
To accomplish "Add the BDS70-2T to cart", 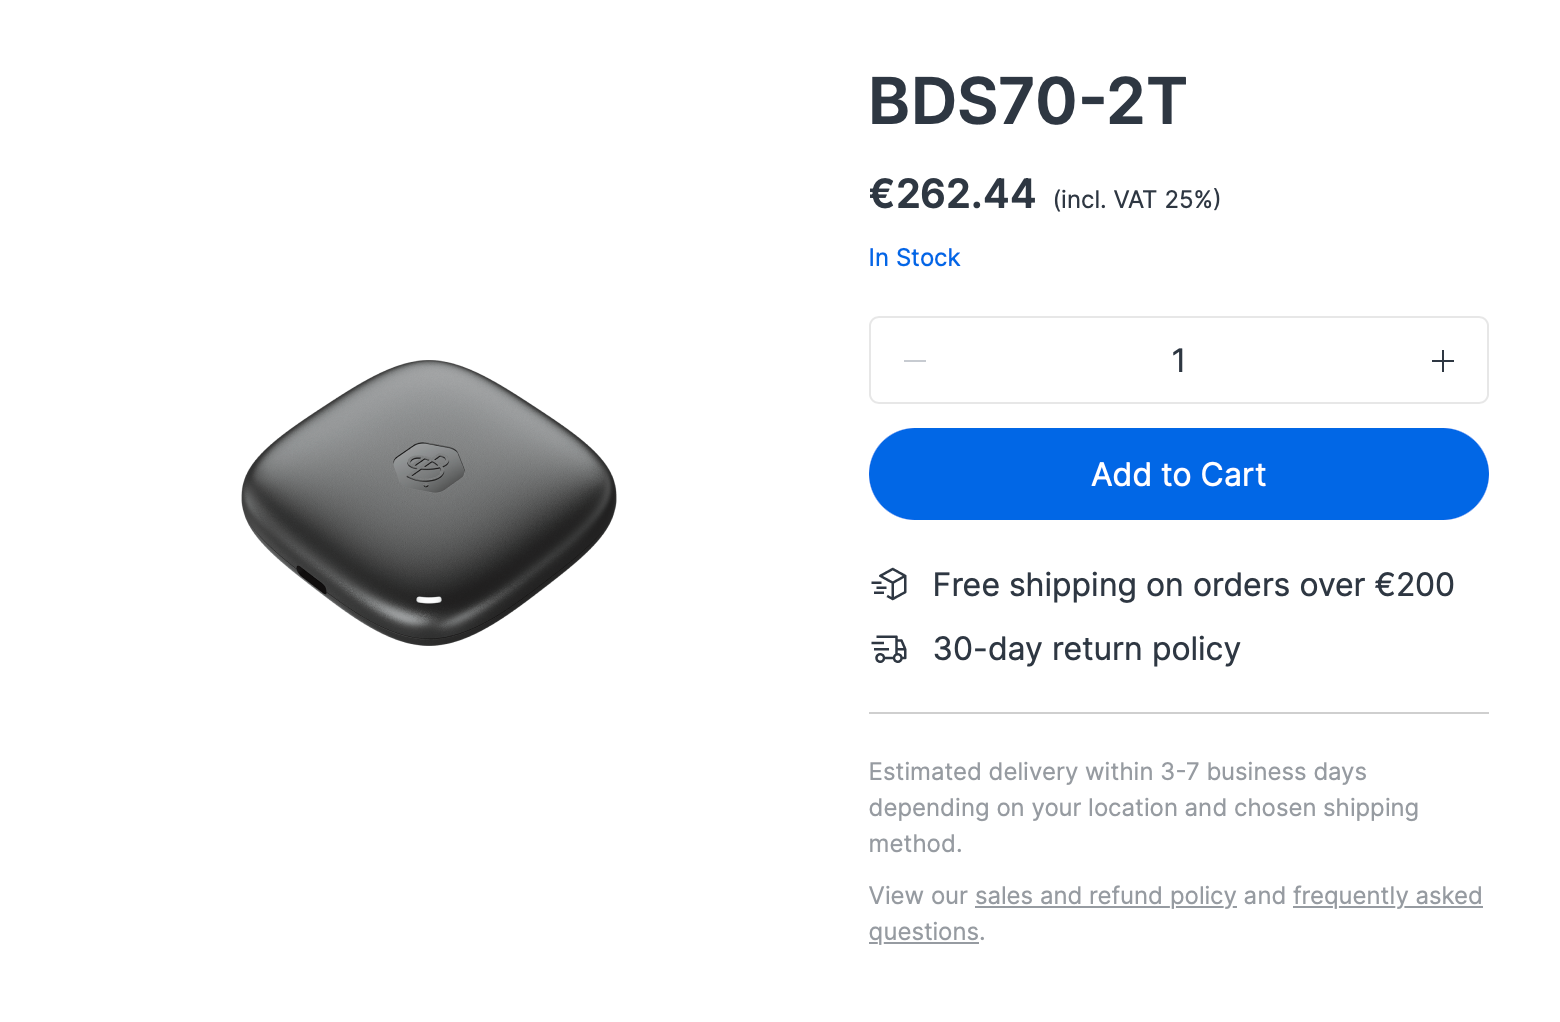I will pos(1178,474).
